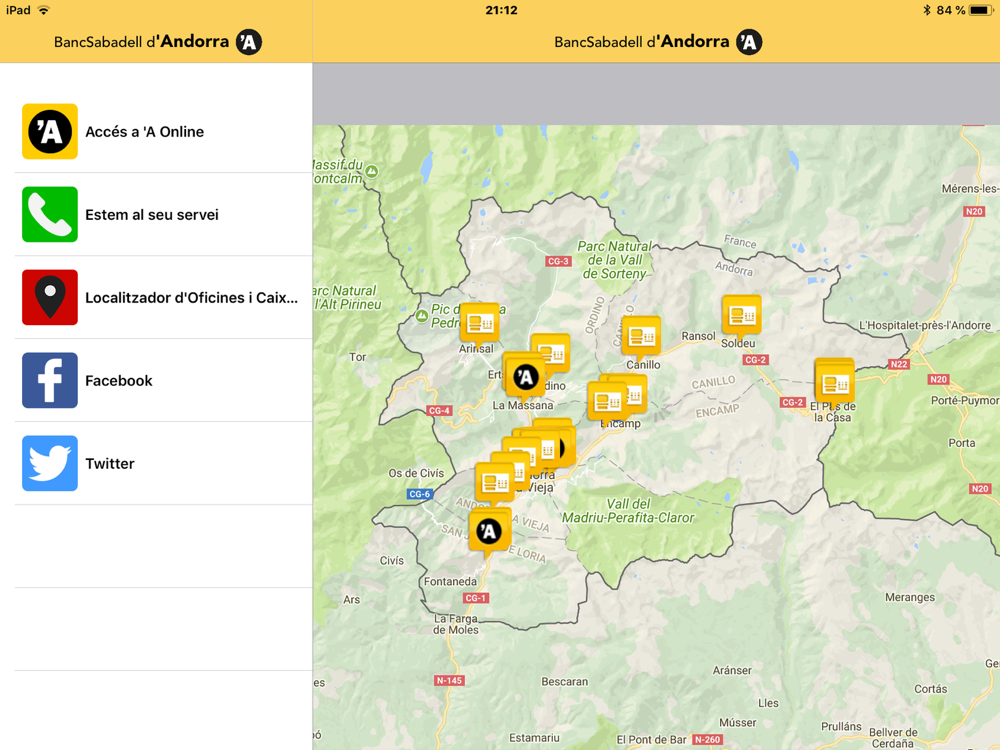
Task: Open the red location pin icon
Action: (50, 297)
